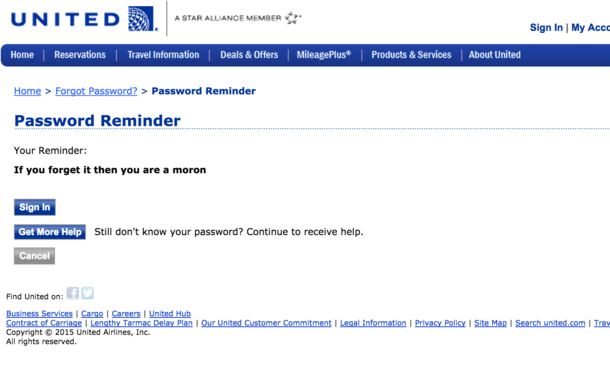The image size is (610, 389).
Task: Open the Reservations menu
Action: click(x=80, y=55)
